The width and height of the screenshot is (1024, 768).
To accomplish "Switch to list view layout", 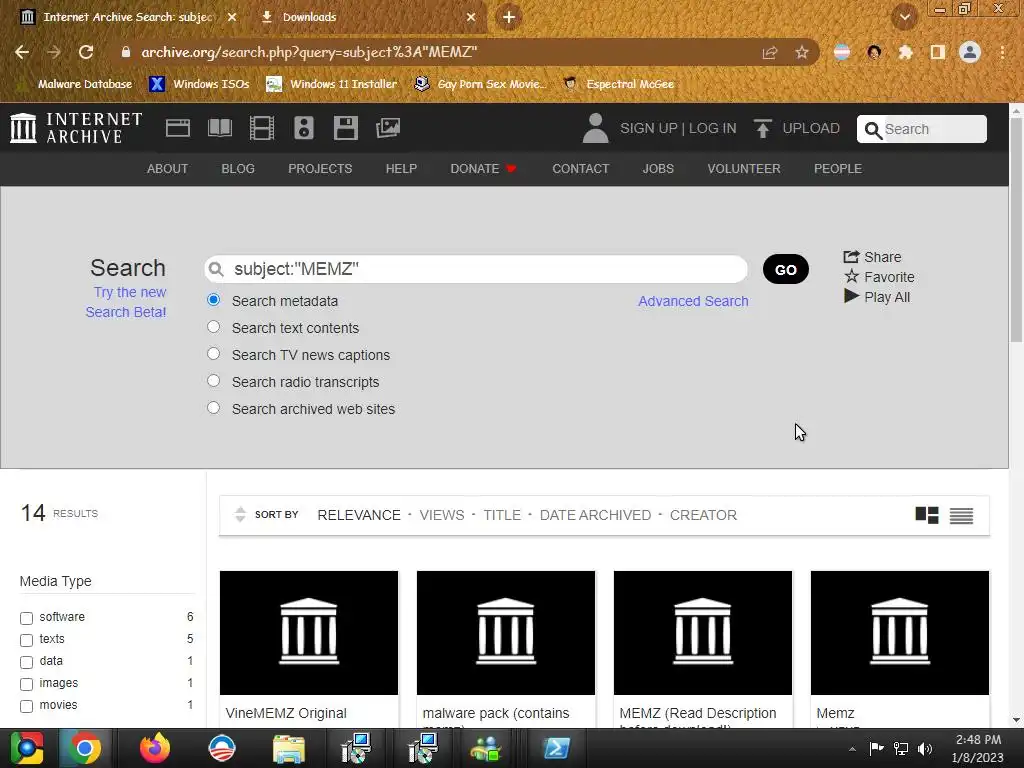I will (x=961, y=516).
